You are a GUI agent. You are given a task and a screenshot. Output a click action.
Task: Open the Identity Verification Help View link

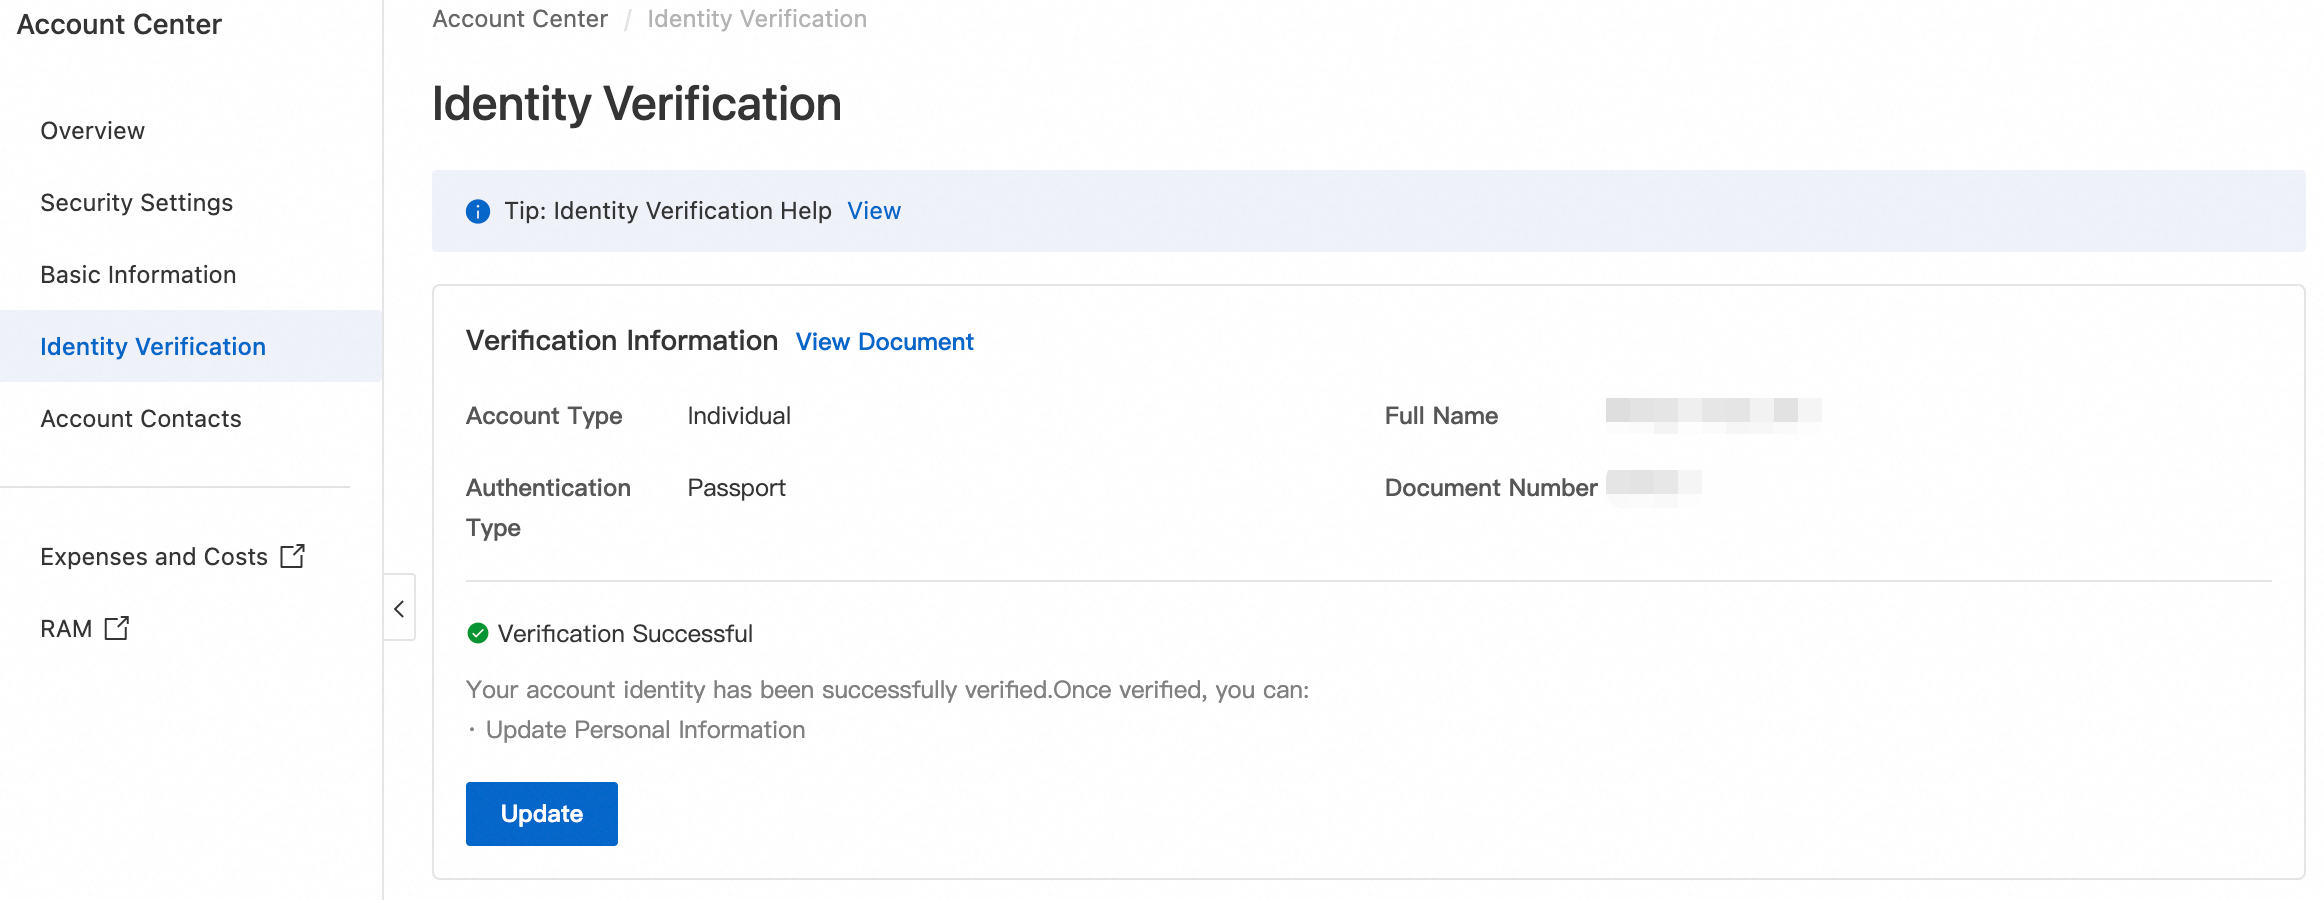(873, 211)
